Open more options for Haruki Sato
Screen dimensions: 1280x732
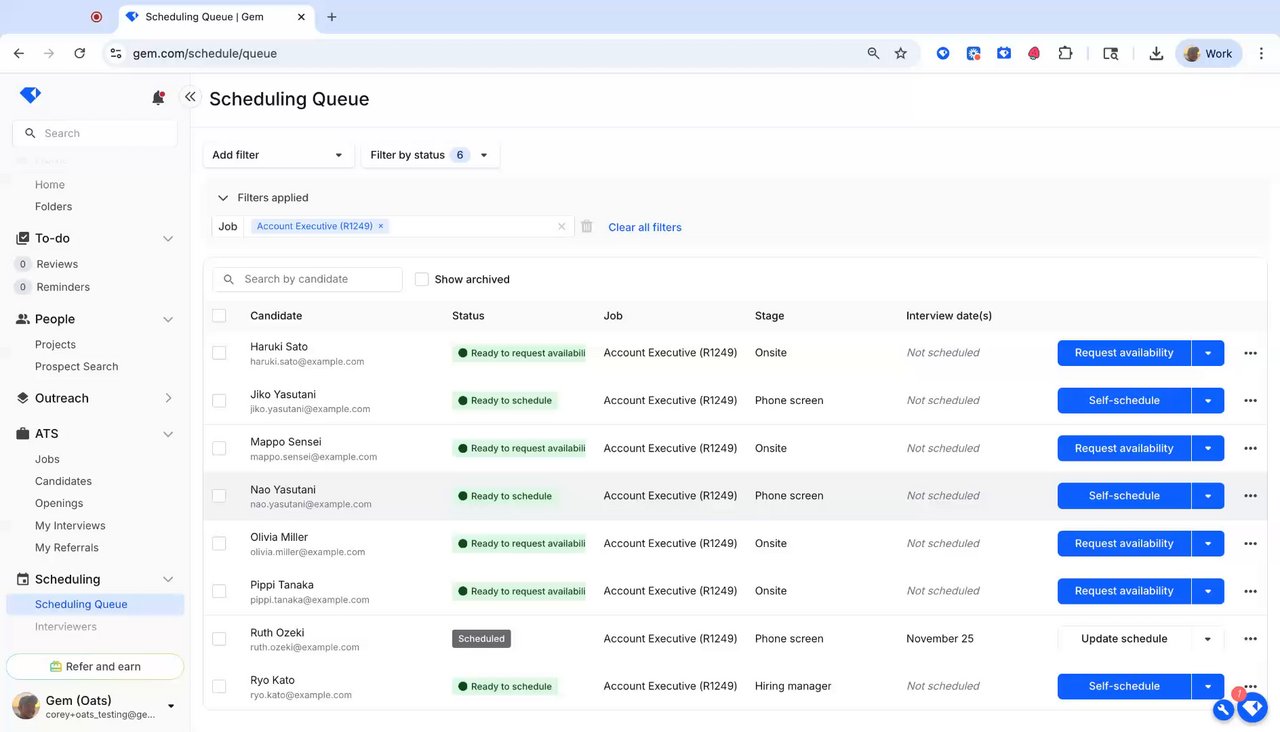(x=1250, y=353)
